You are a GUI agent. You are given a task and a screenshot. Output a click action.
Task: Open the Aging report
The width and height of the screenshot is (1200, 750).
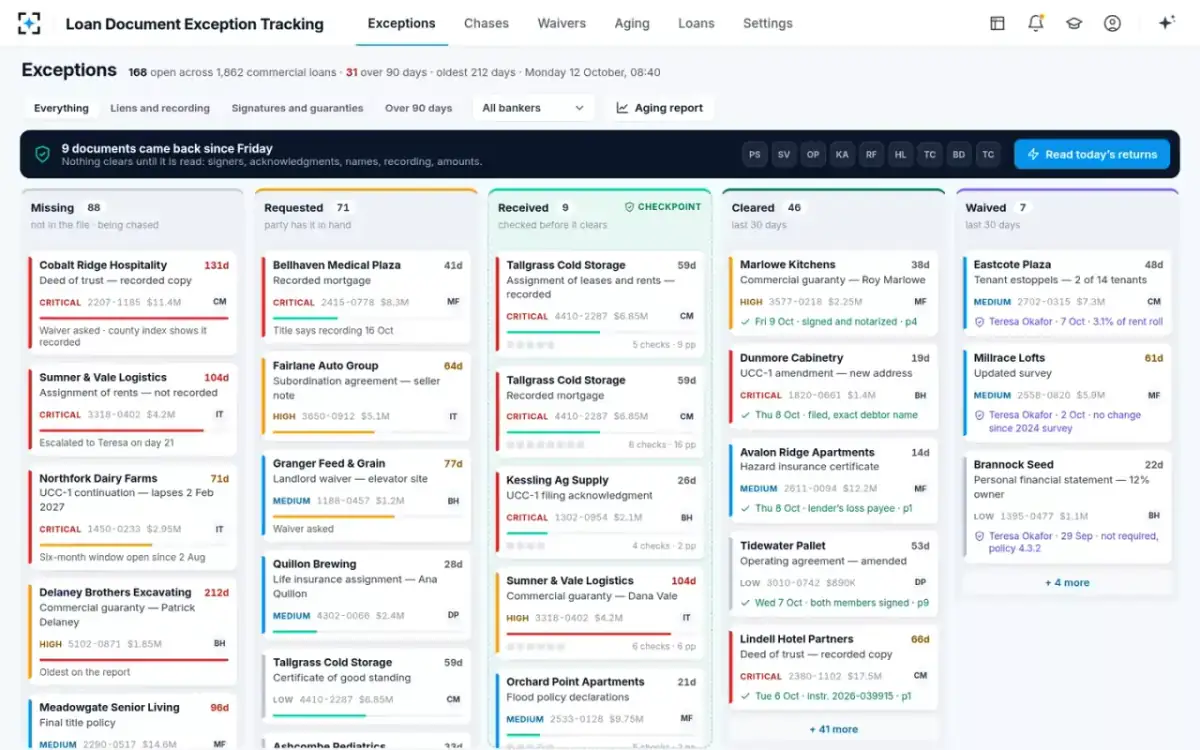659,108
